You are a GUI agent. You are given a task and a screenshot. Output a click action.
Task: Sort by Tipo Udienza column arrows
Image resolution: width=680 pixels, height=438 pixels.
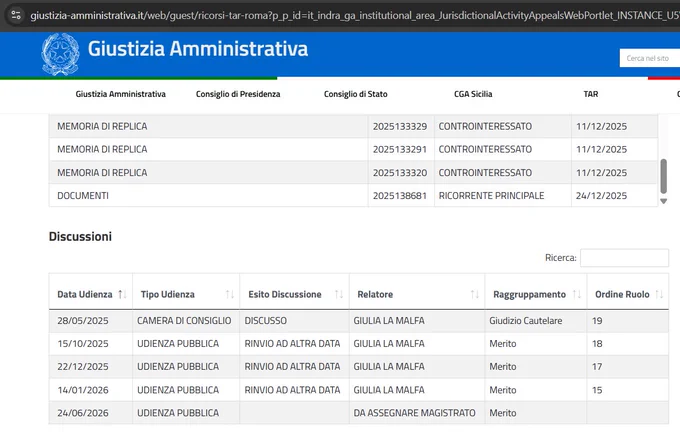coord(230,294)
